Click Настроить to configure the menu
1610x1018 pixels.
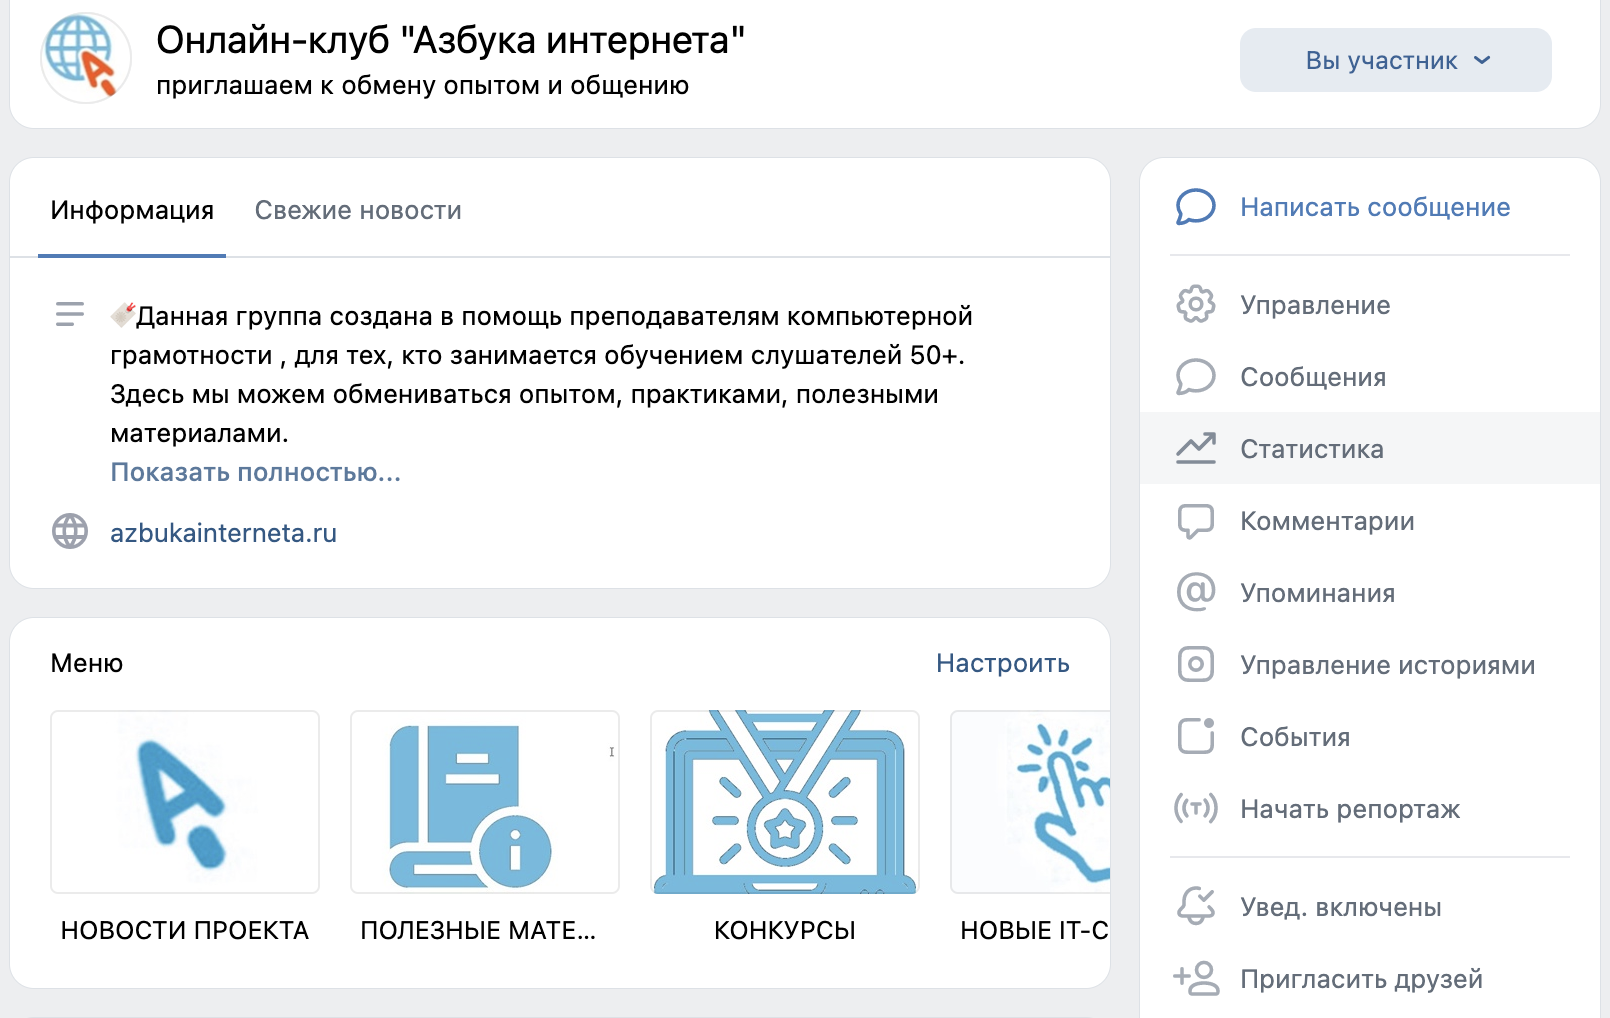click(1003, 663)
